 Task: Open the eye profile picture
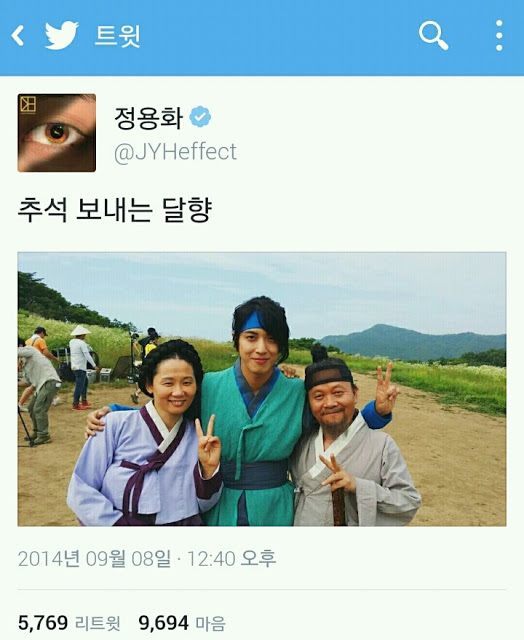click(x=57, y=133)
